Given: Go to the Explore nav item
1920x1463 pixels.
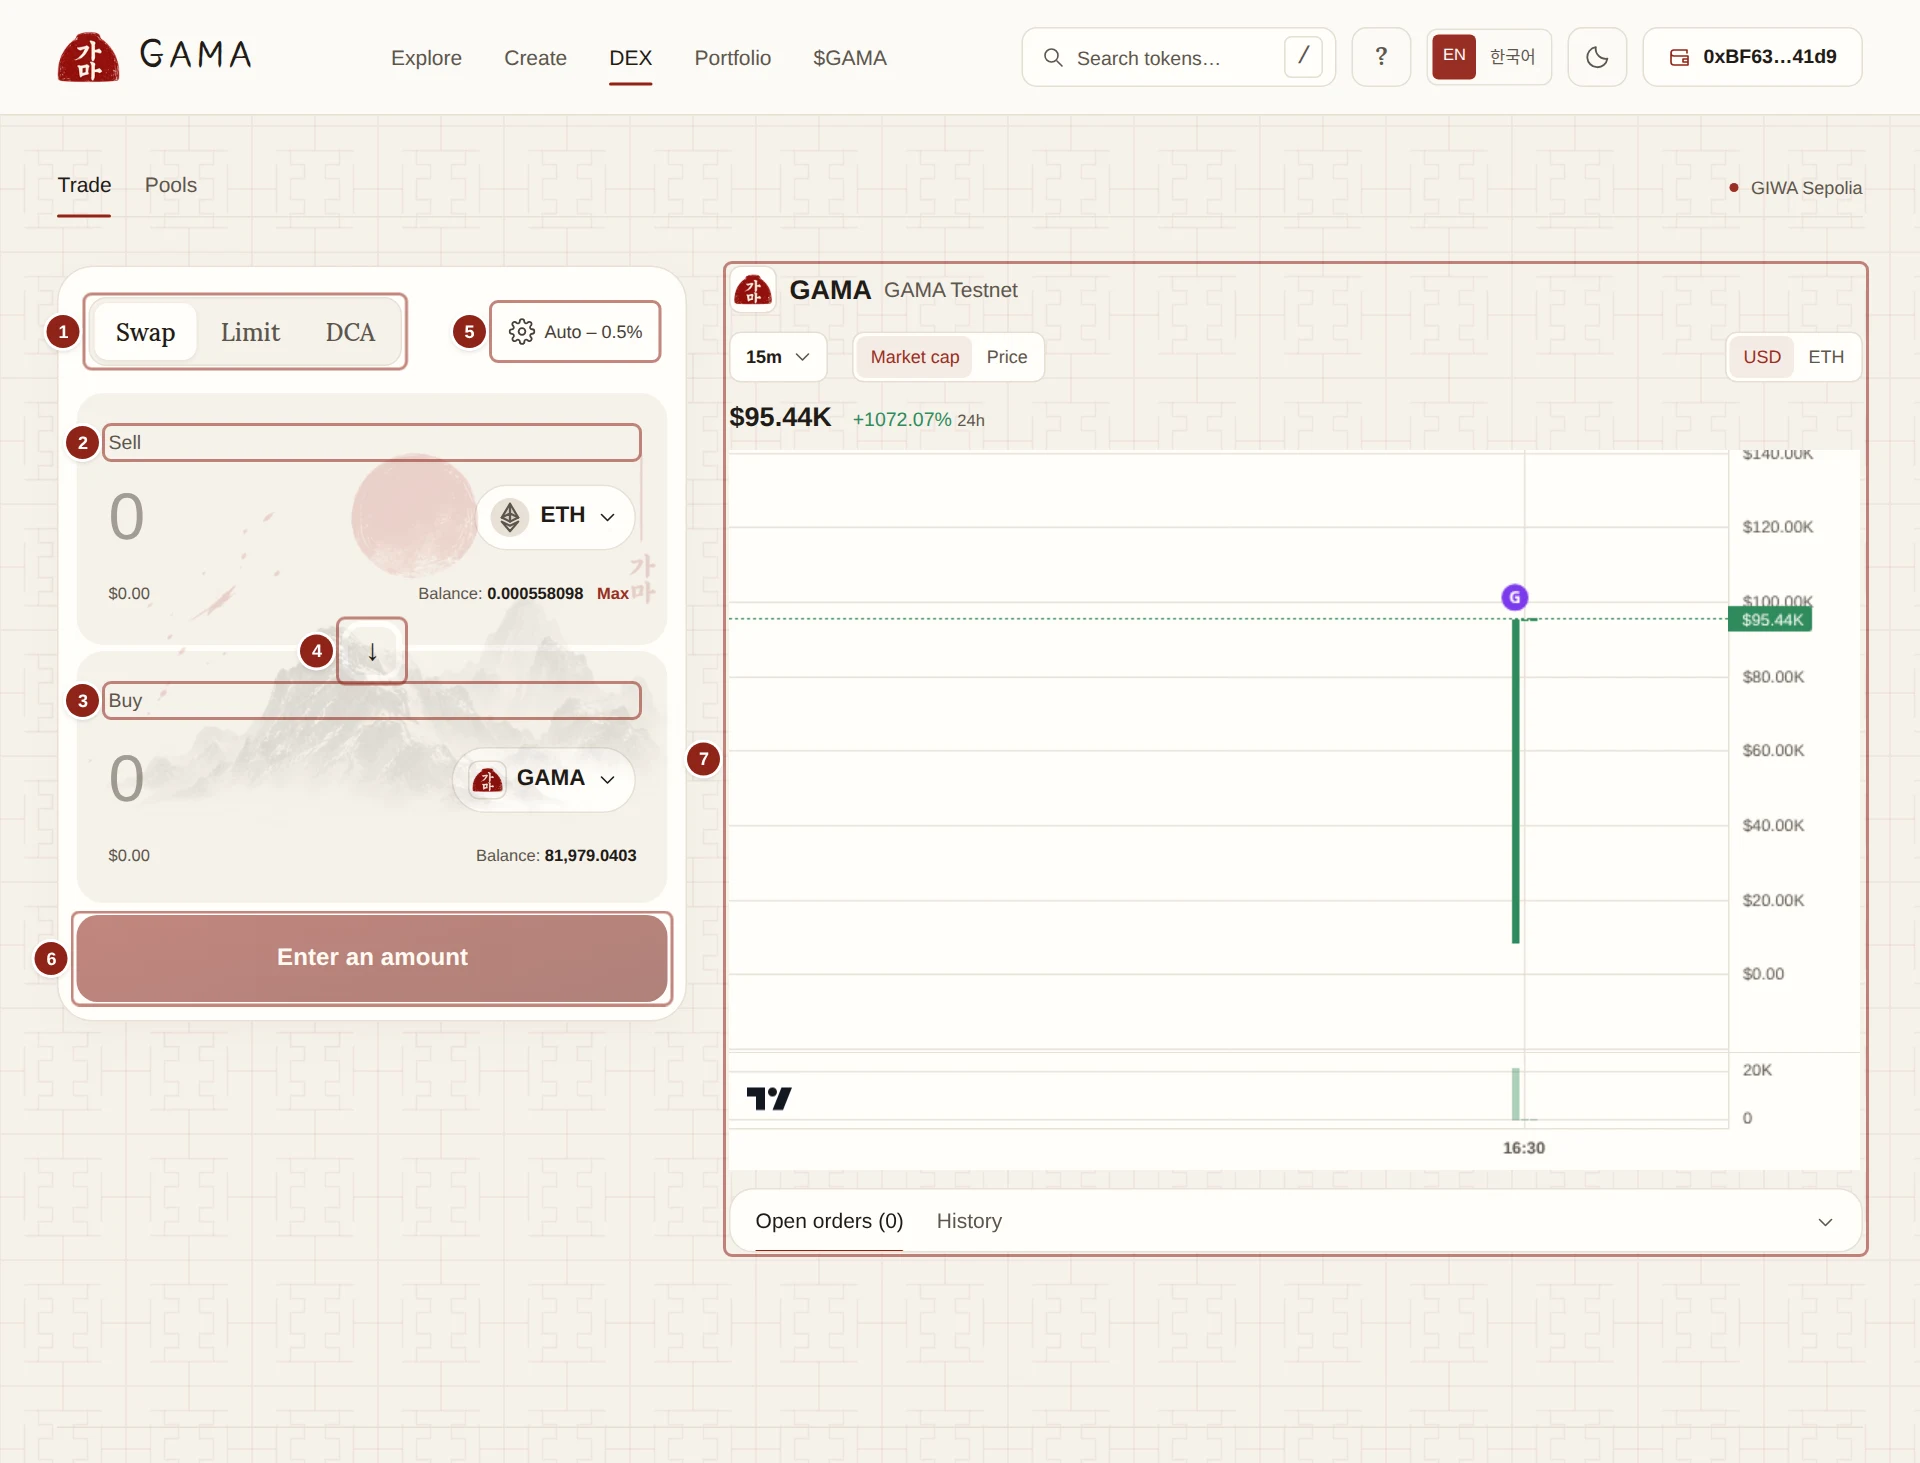Looking at the screenshot, I should (x=426, y=58).
